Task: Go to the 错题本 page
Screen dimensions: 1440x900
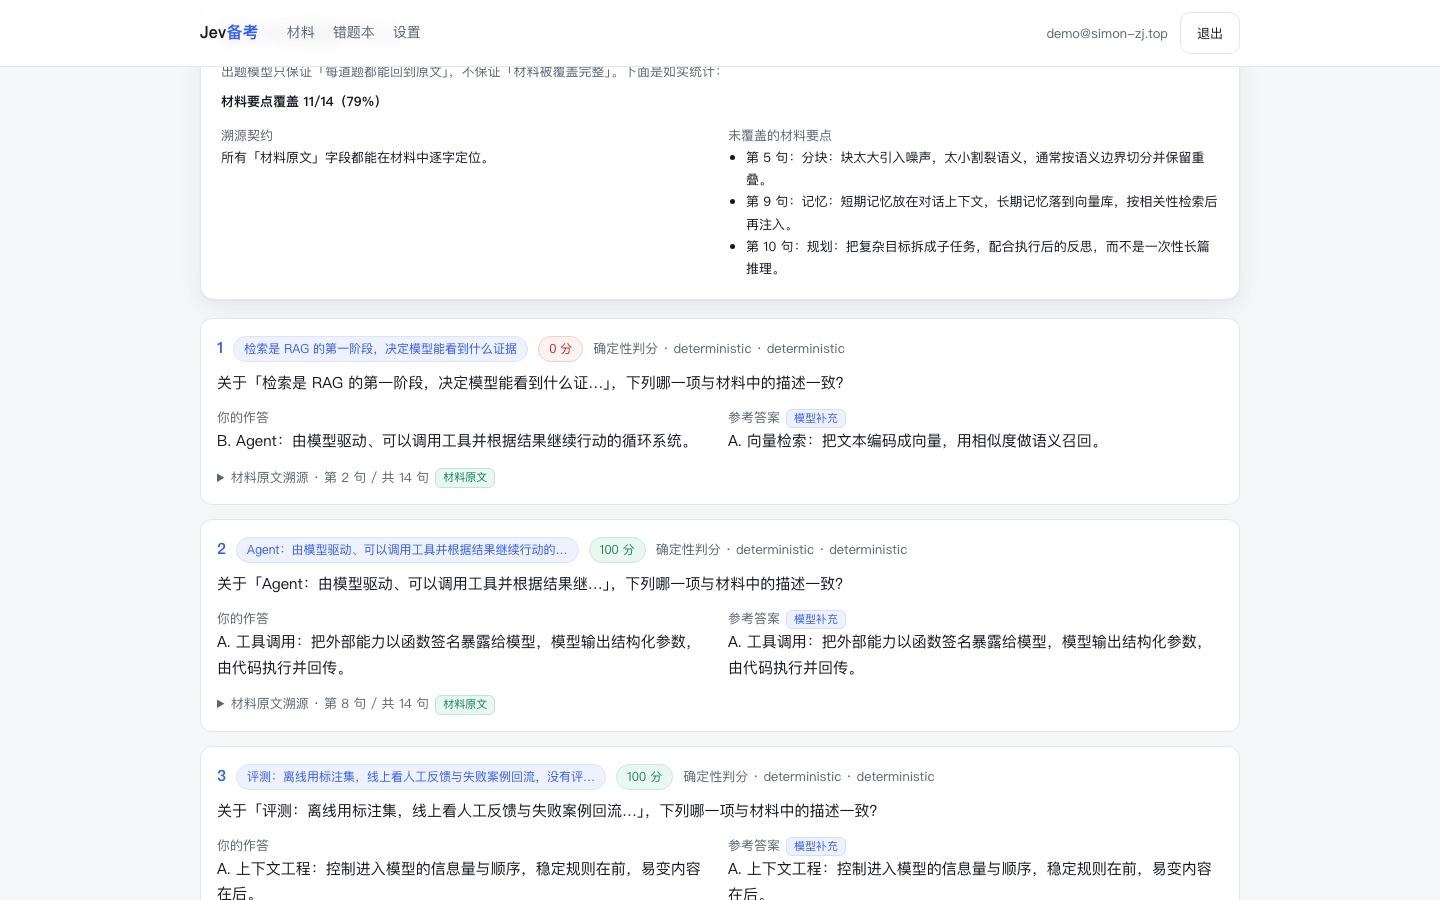Action: (x=354, y=33)
